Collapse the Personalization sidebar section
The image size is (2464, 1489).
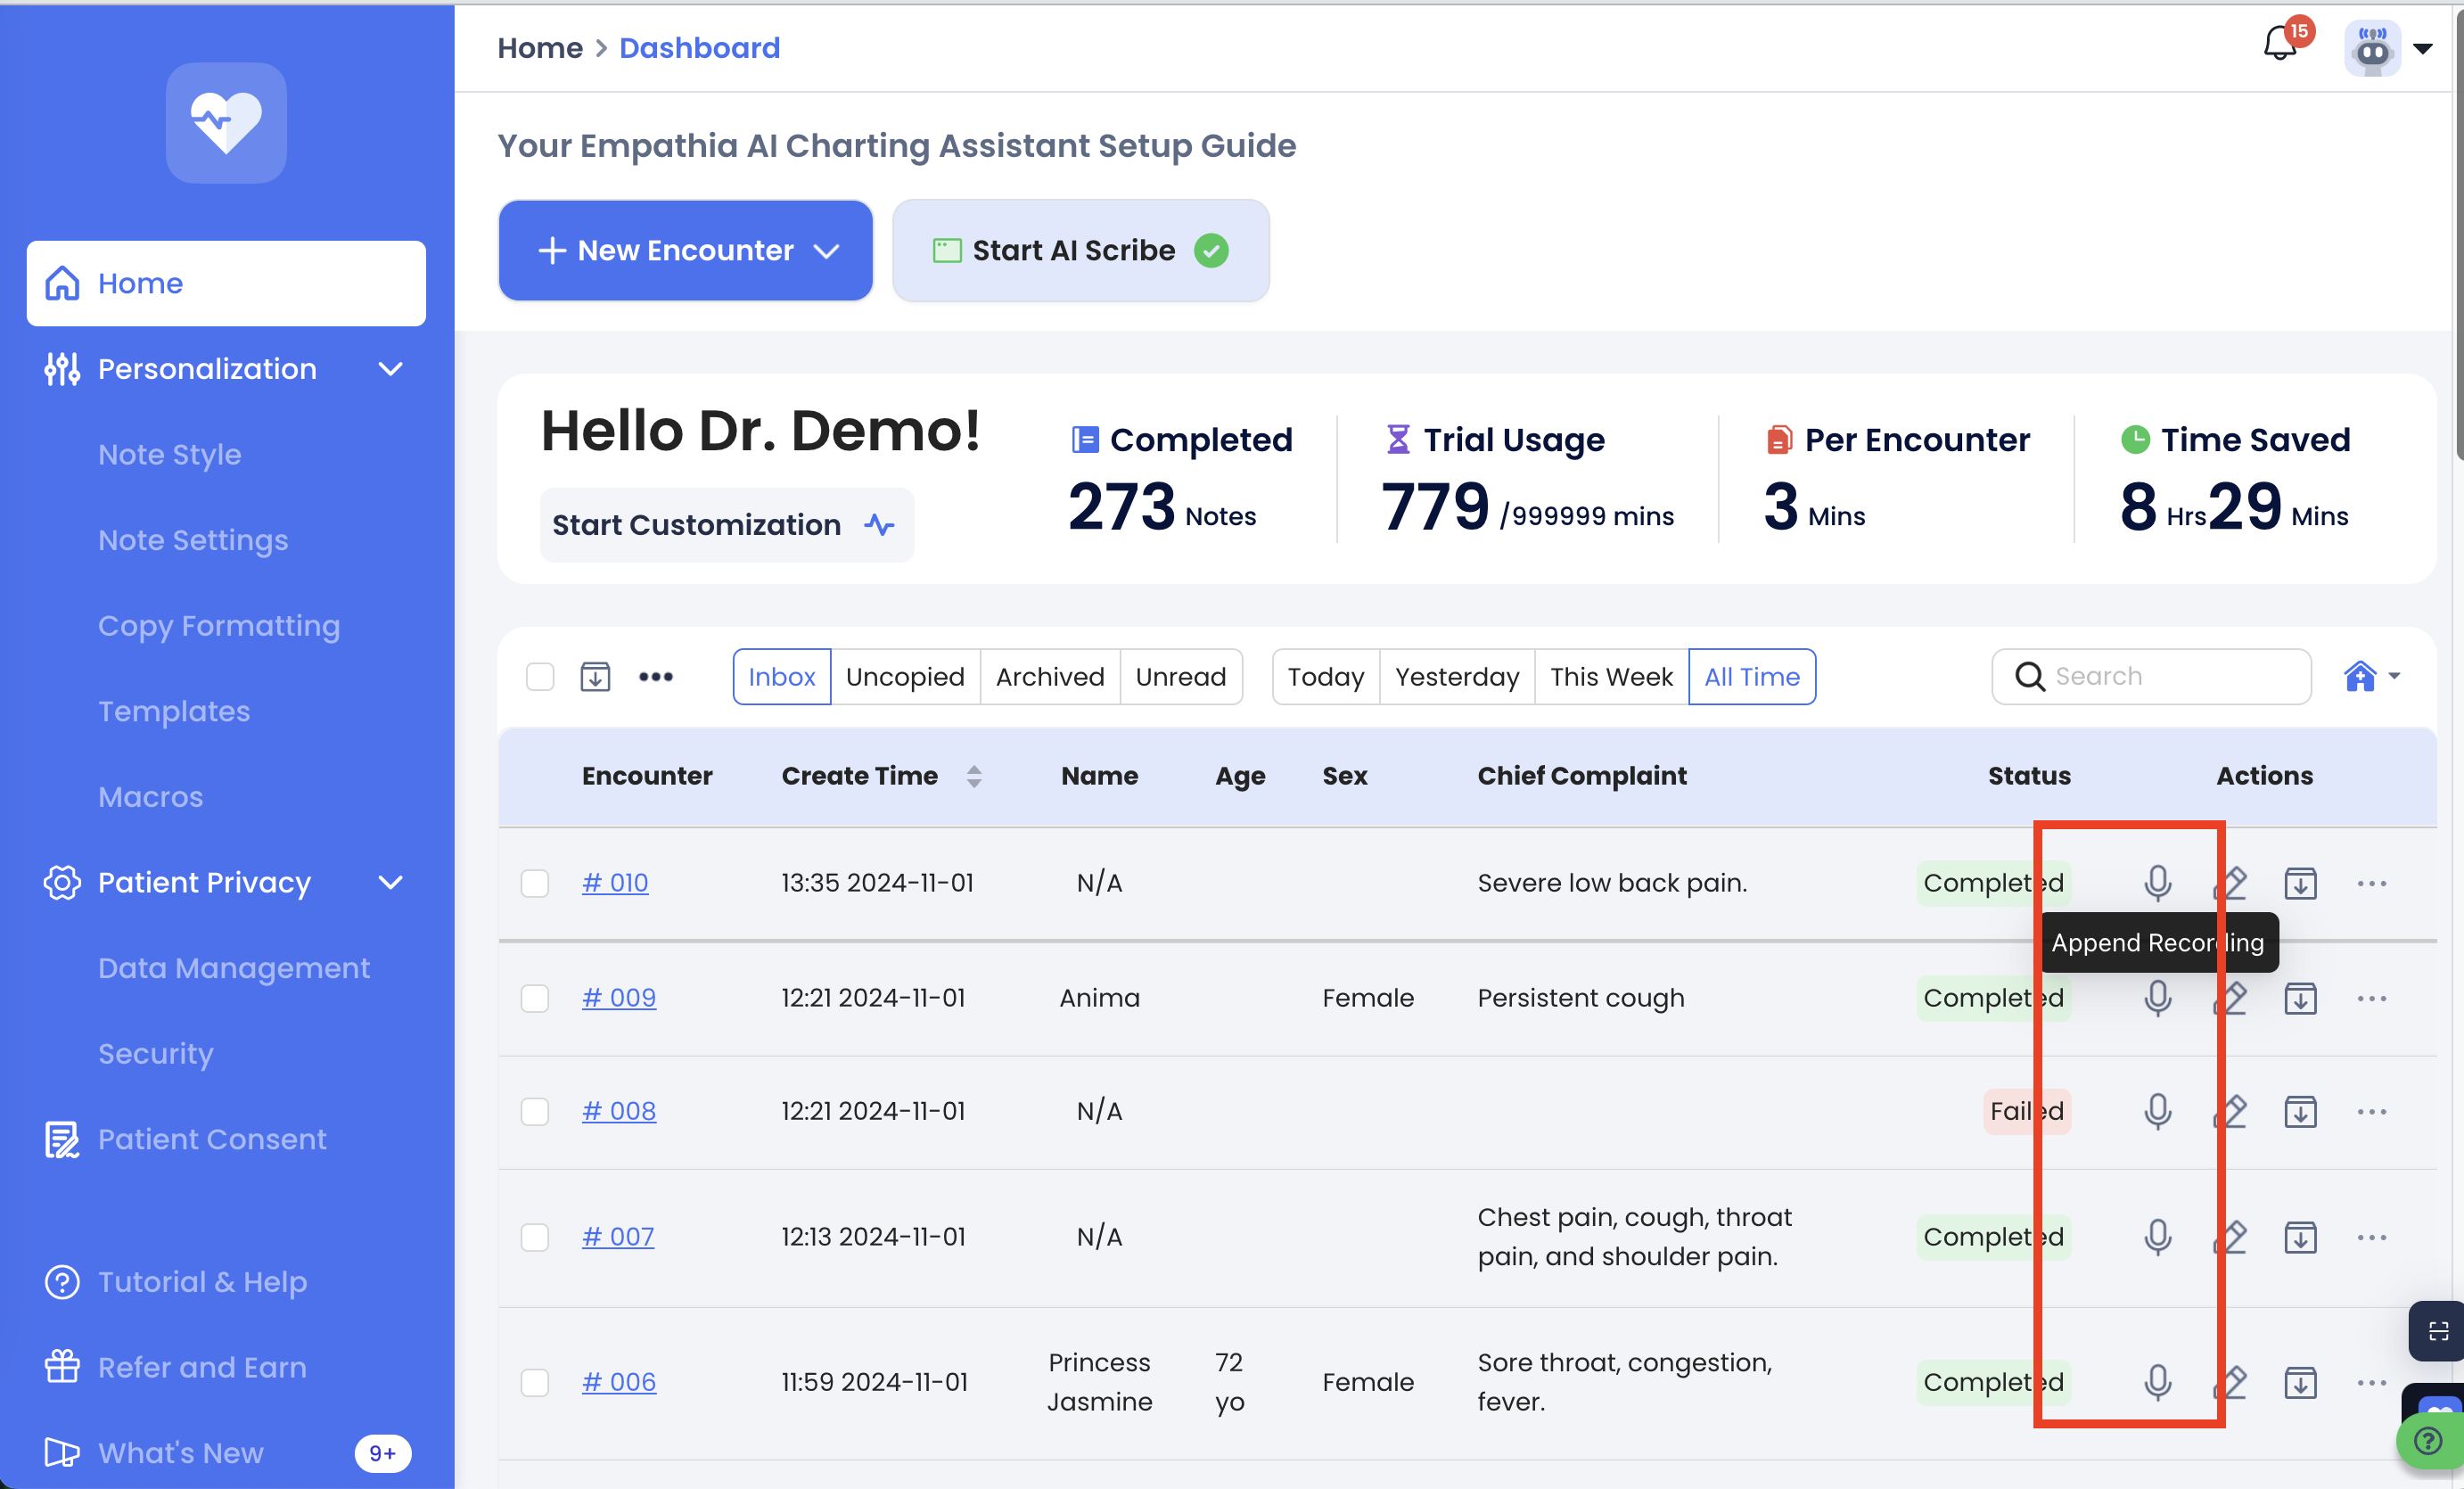(390, 369)
